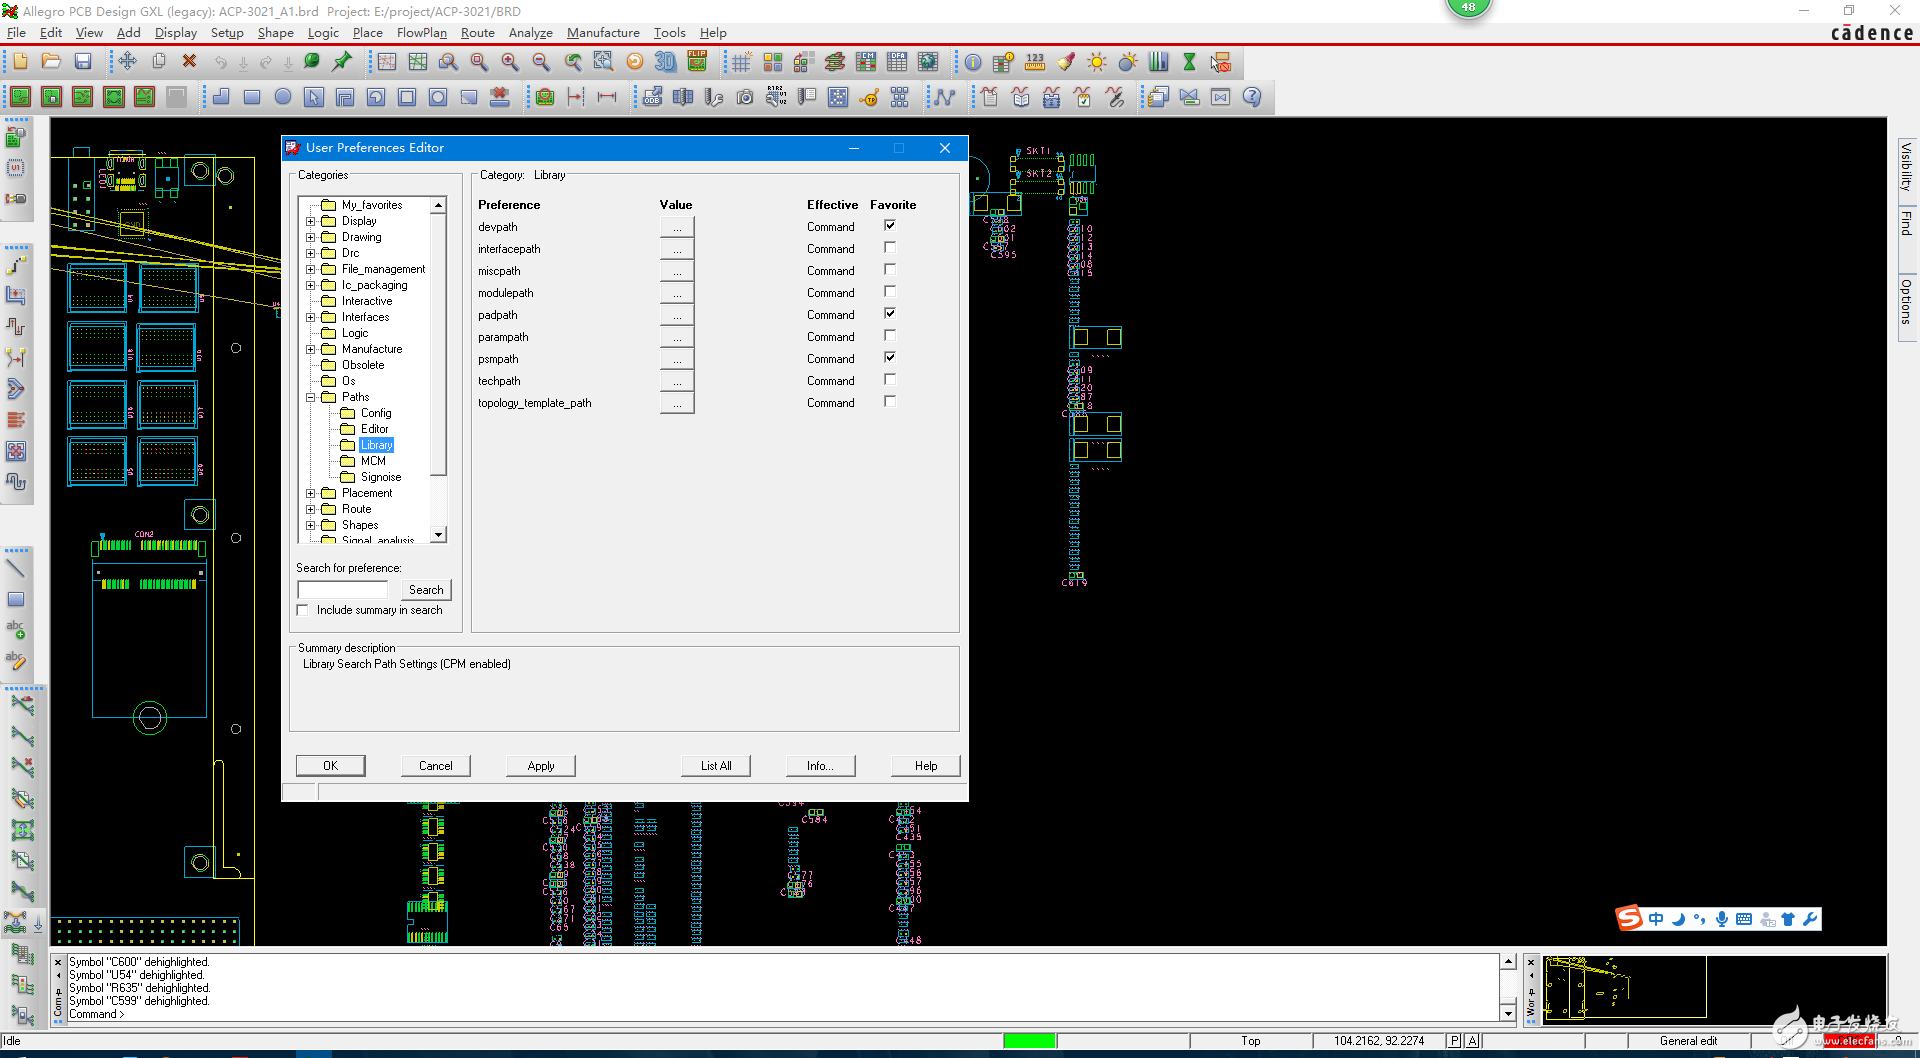Click the Flip design icon
Screen dimensions: 1920x1058
tap(697, 62)
